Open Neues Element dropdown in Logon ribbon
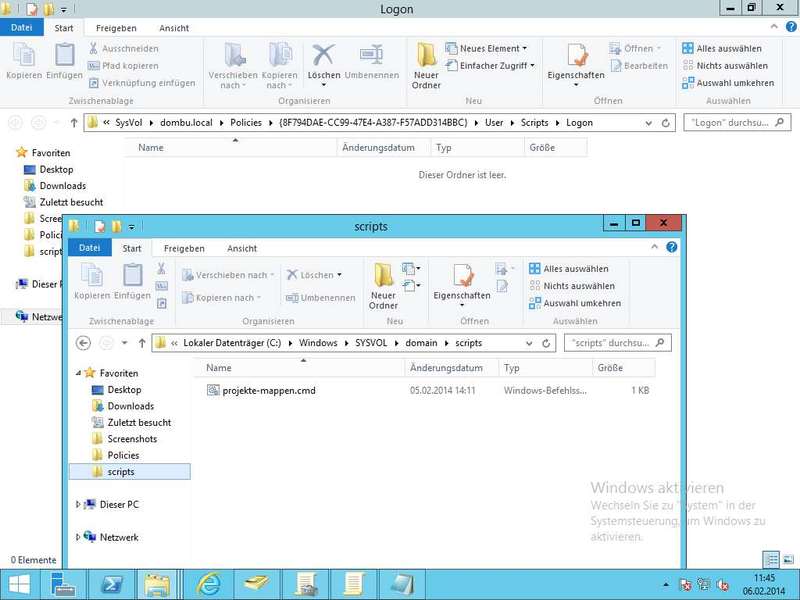The height and width of the screenshot is (600, 800). point(492,48)
